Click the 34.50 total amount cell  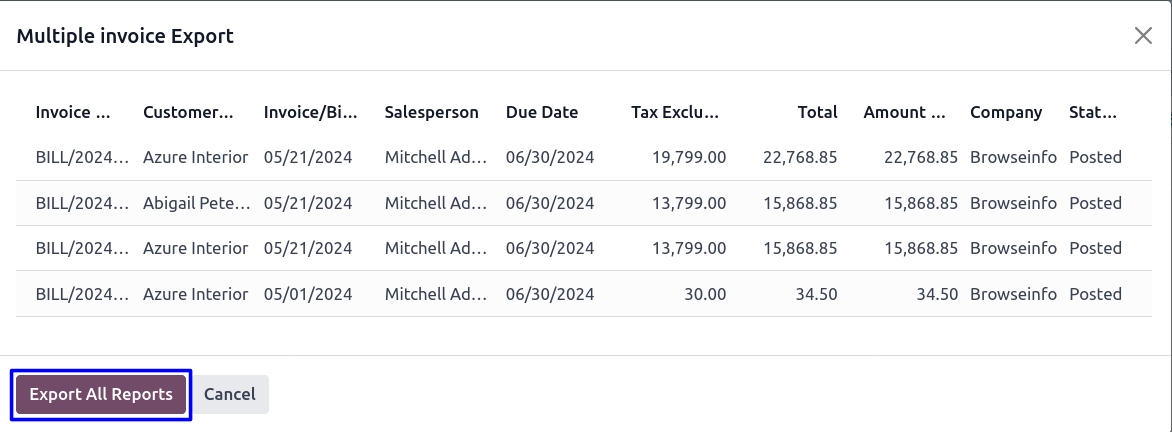click(x=817, y=294)
